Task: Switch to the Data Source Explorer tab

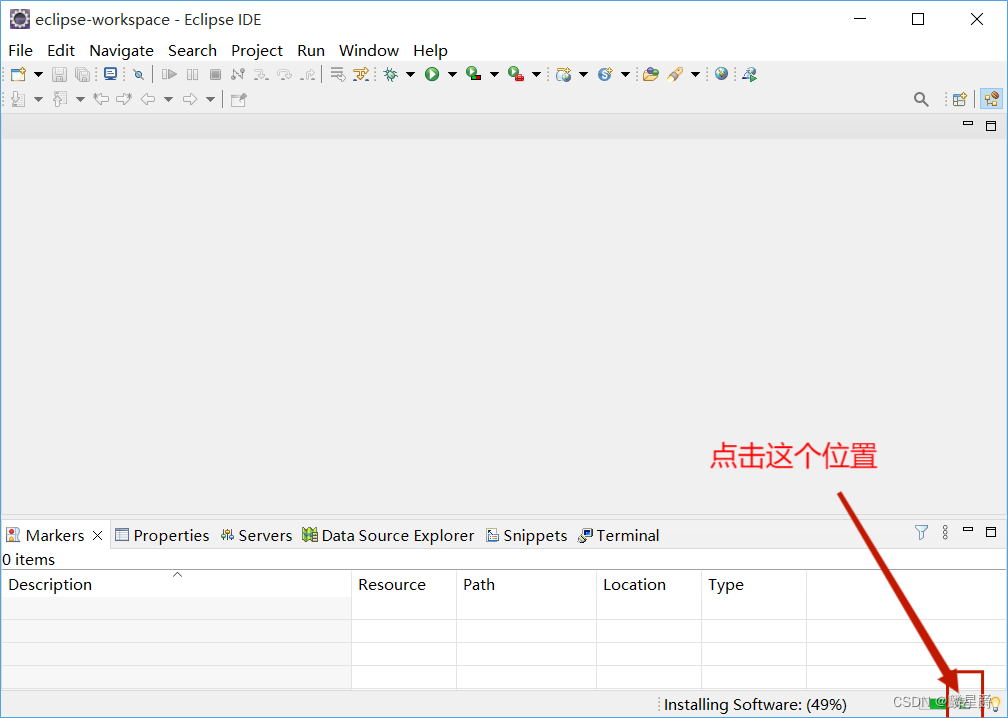Action: click(388, 535)
